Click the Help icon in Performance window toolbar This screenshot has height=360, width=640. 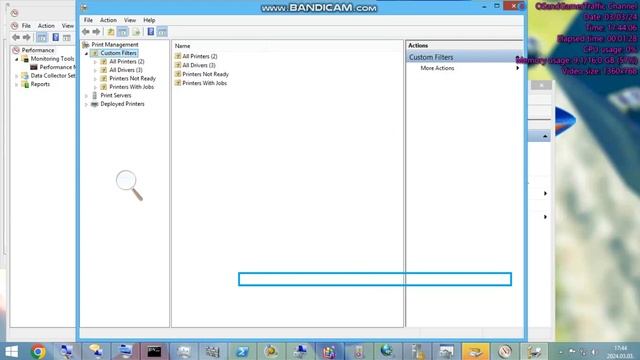tap(56, 38)
